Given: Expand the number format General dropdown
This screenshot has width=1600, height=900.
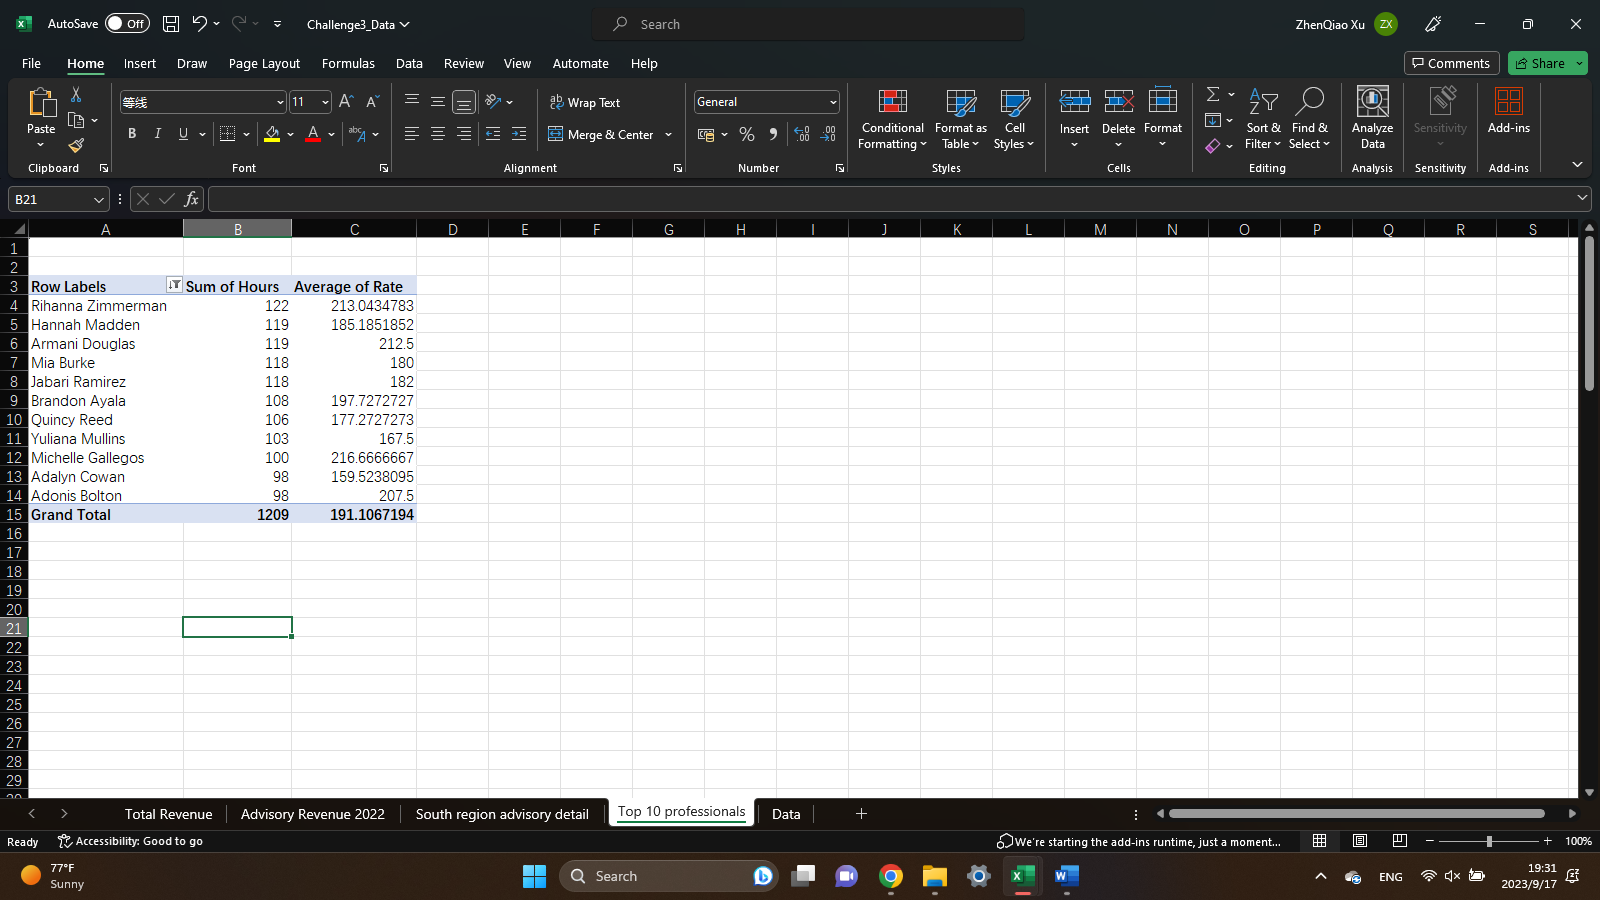Looking at the screenshot, I should click(832, 102).
